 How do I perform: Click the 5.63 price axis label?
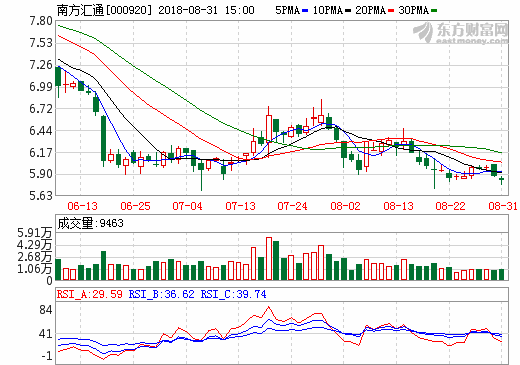[41, 196]
